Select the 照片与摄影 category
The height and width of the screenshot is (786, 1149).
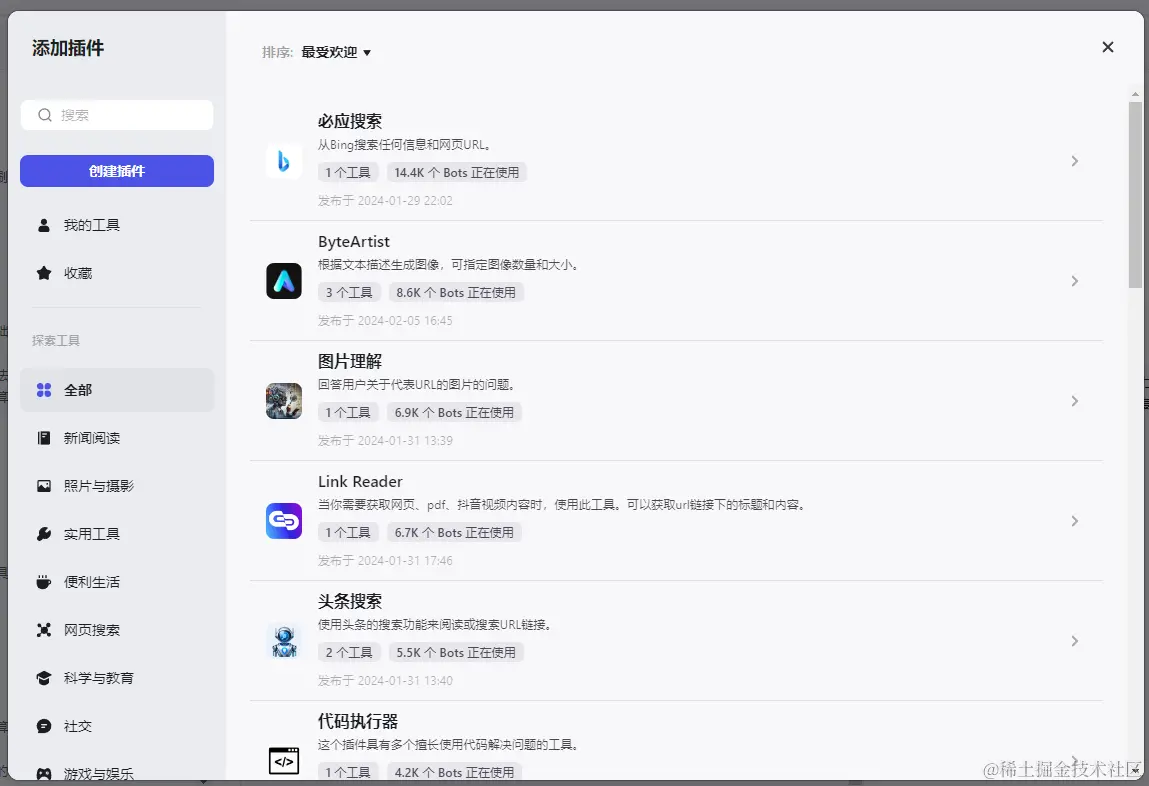pyautogui.click(x=117, y=486)
